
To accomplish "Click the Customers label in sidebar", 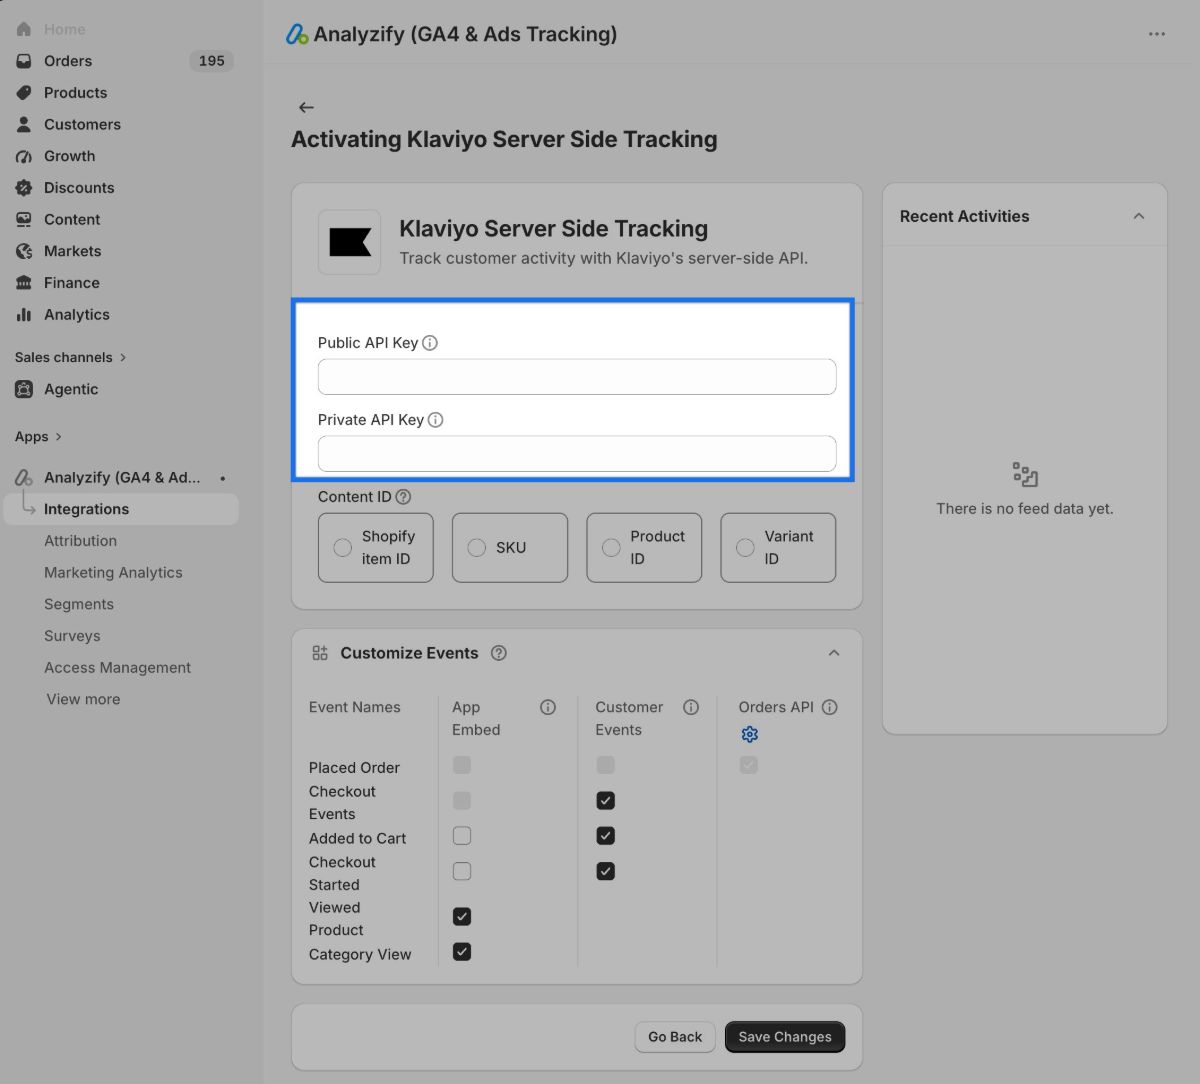I will [x=82, y=125].
